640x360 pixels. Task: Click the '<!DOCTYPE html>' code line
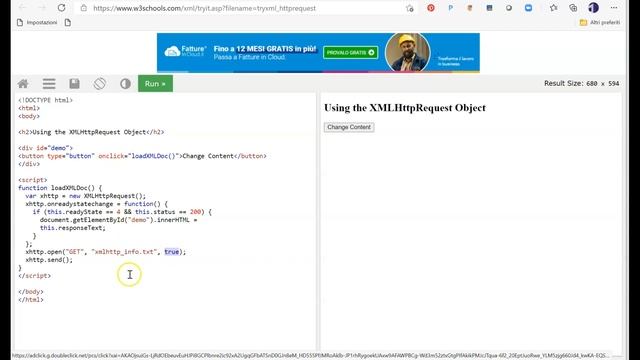point(45,100)
